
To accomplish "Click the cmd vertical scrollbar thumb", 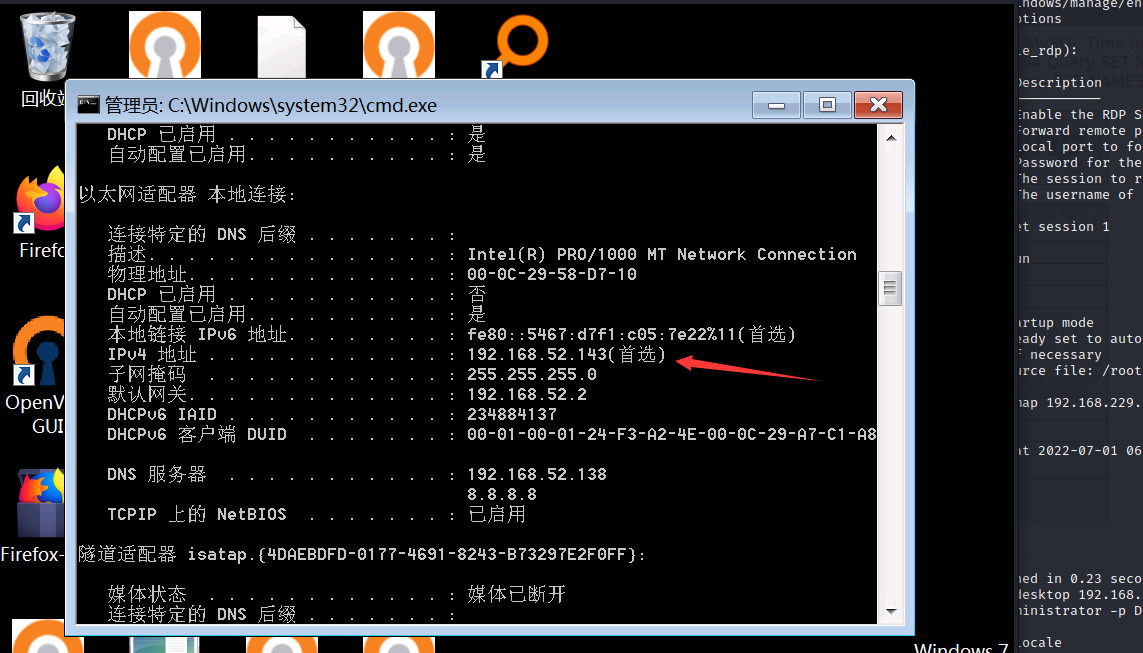I will (890, 290).
